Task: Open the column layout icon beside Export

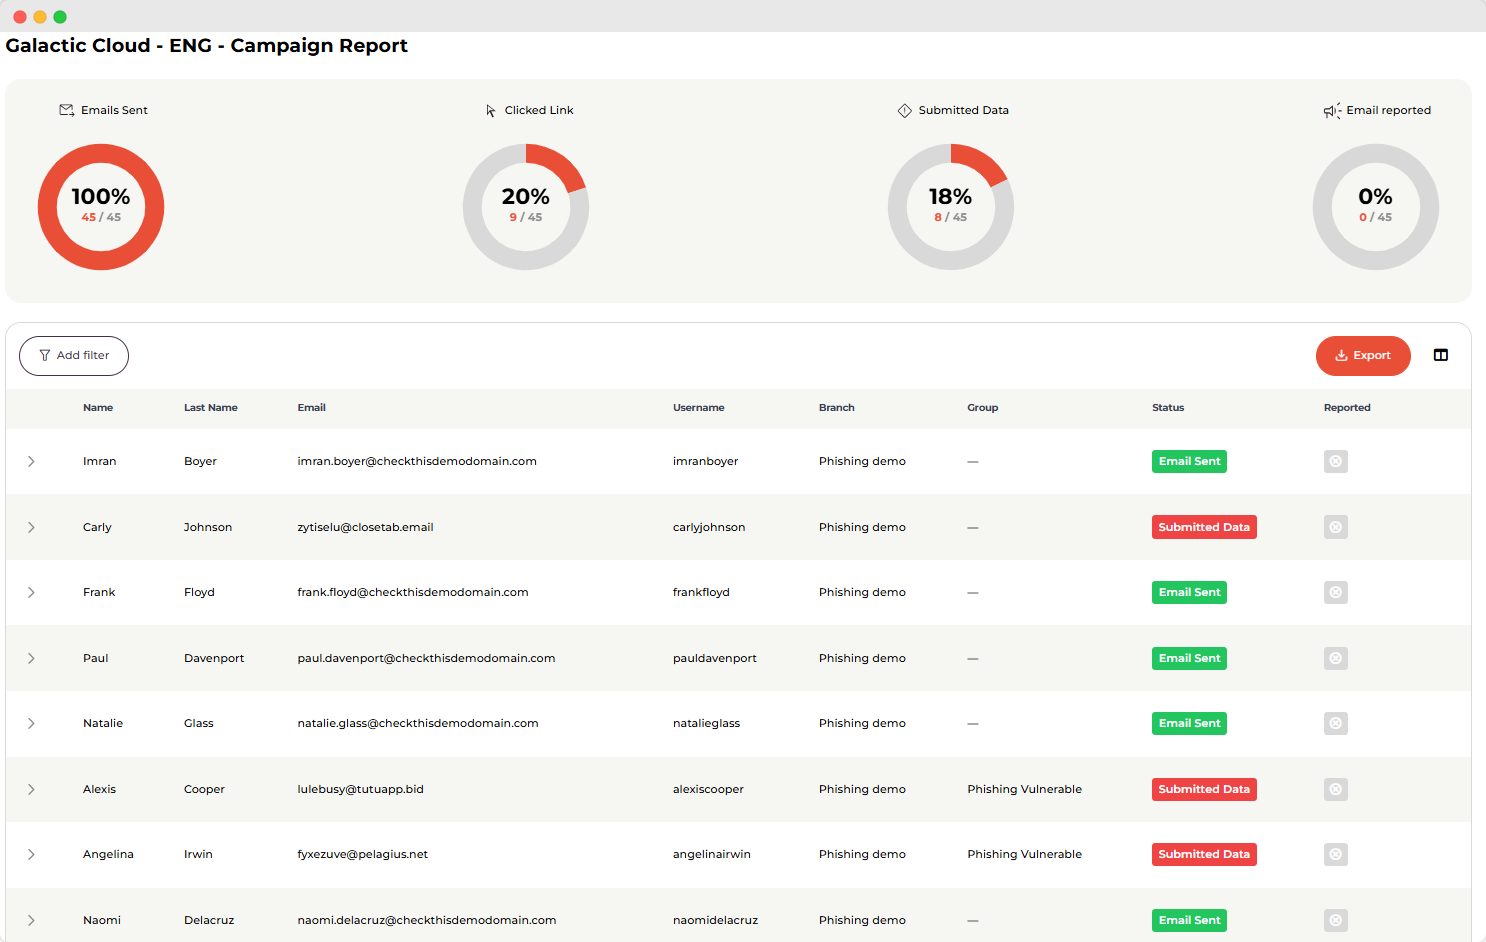Action: point(1440,355)
